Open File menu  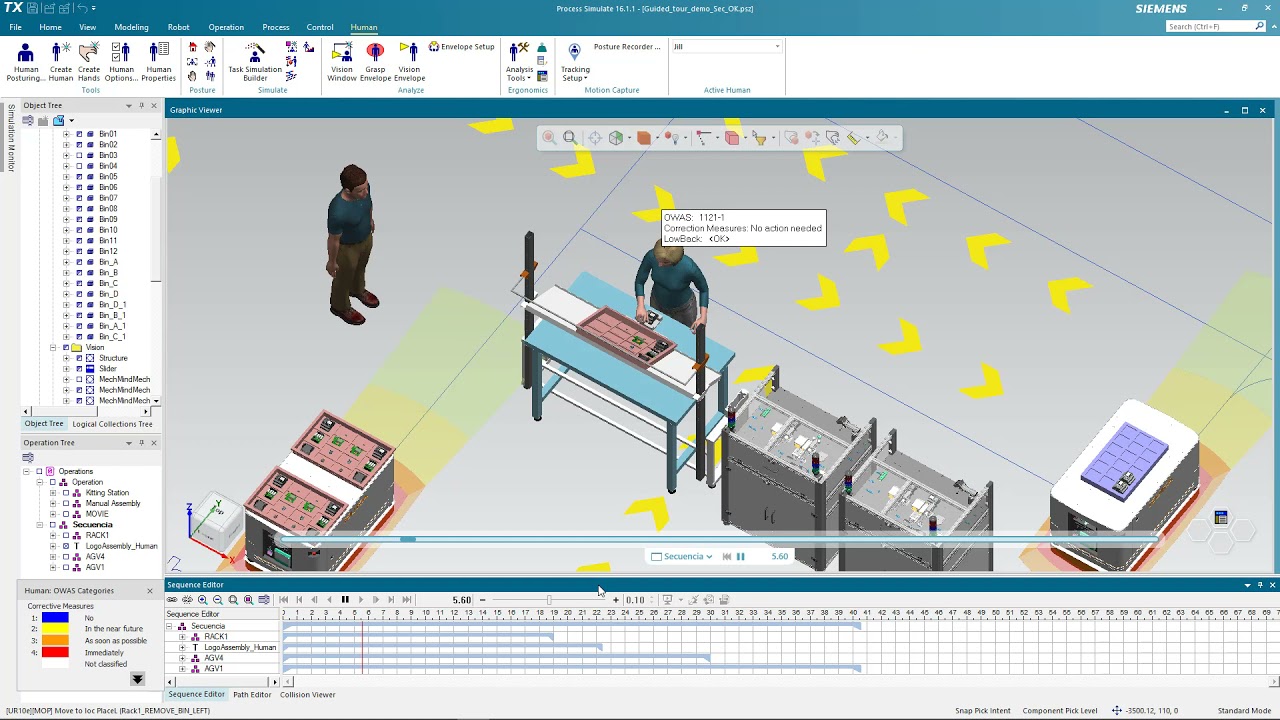click(x=15, y=27)
